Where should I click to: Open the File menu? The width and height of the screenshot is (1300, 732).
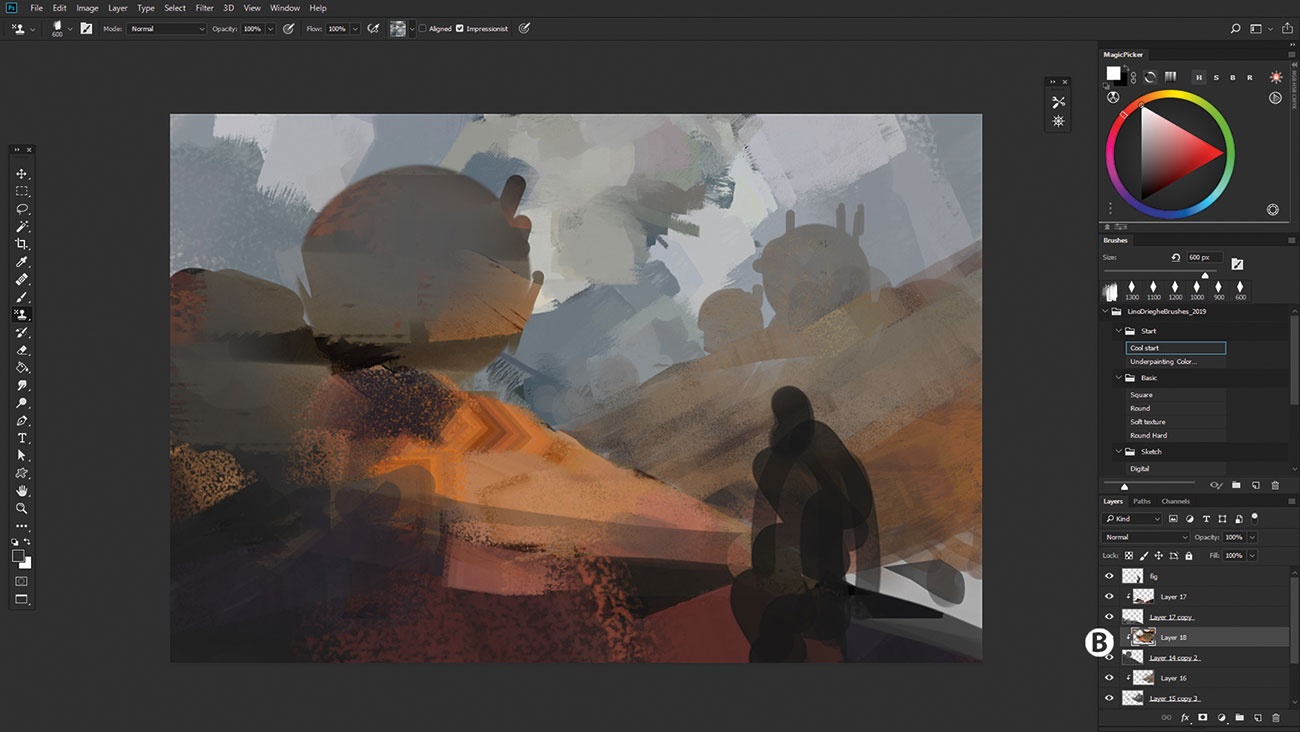[x=36, y=8]
